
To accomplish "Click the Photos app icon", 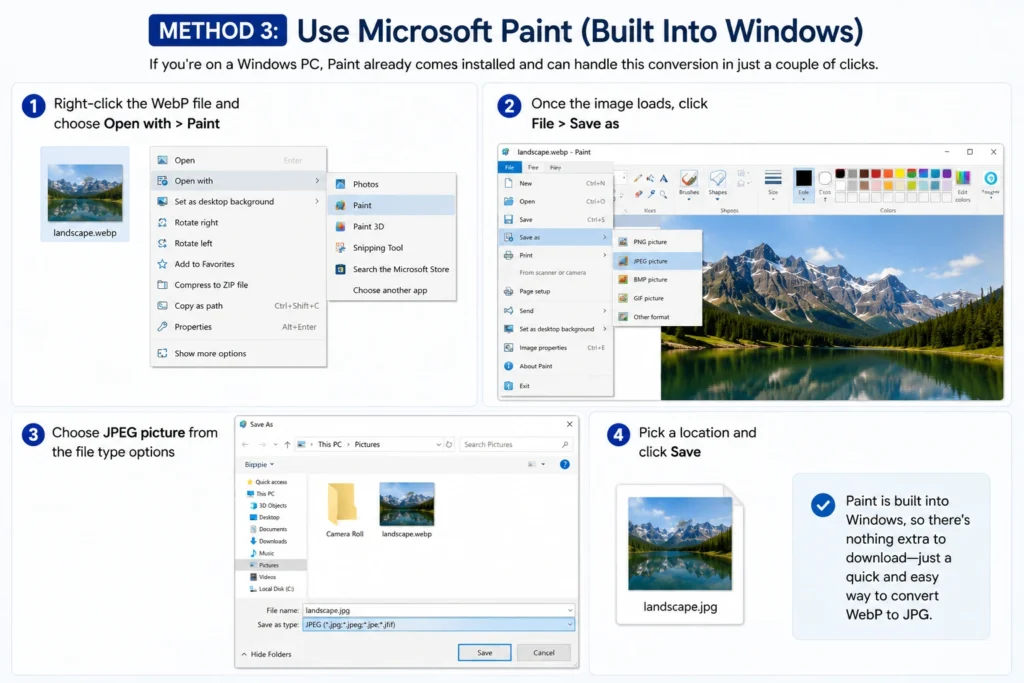I will click(x=340, y=184).
